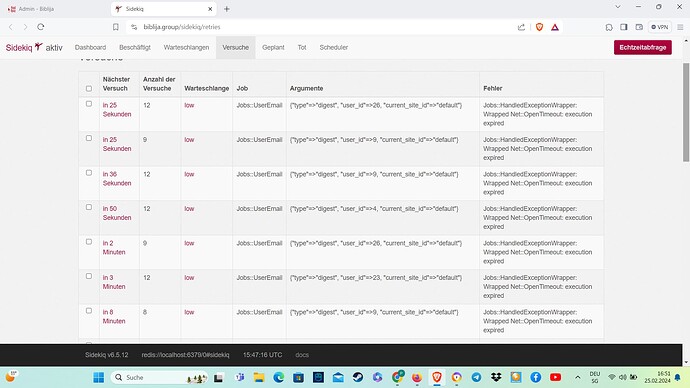Image resolution: width=690 pixels, height=388 pixels.
Task: Open the Warteschlangen tab
Action: click(x=186, y=47)
